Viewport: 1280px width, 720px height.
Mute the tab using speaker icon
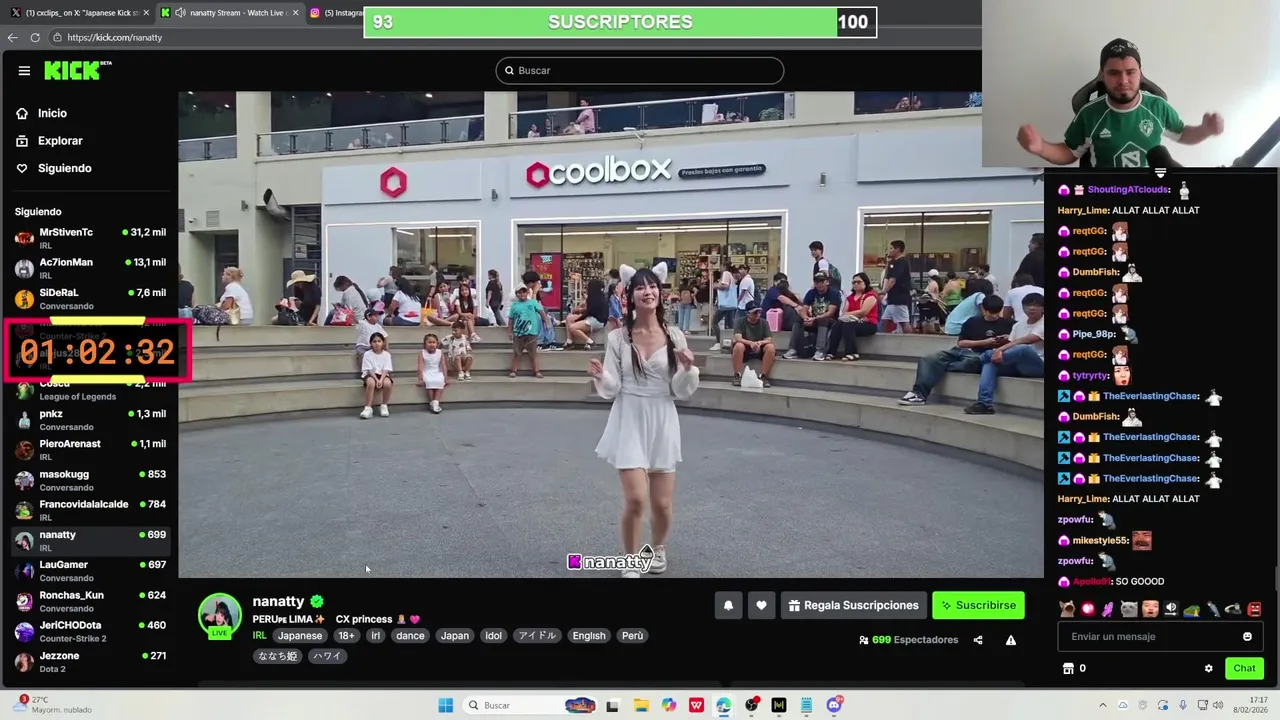pos(179,13)
